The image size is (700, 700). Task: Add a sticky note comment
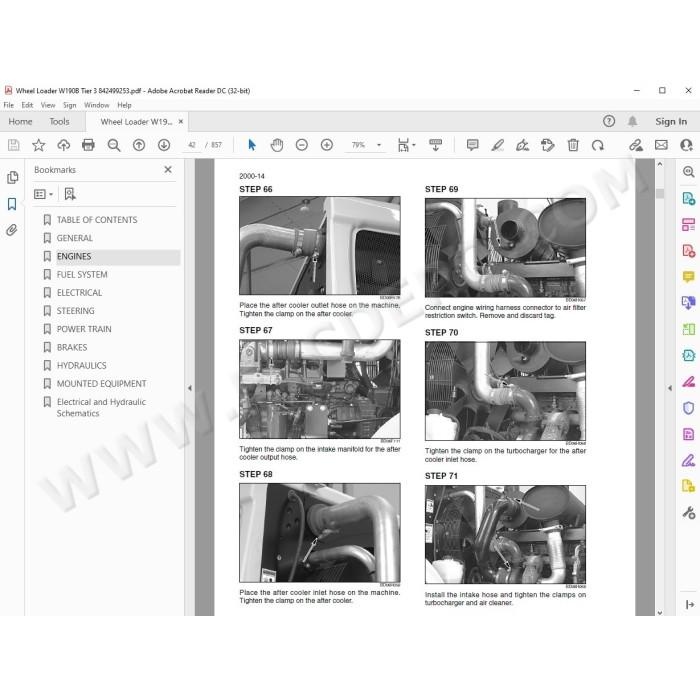tap(472, 145)
